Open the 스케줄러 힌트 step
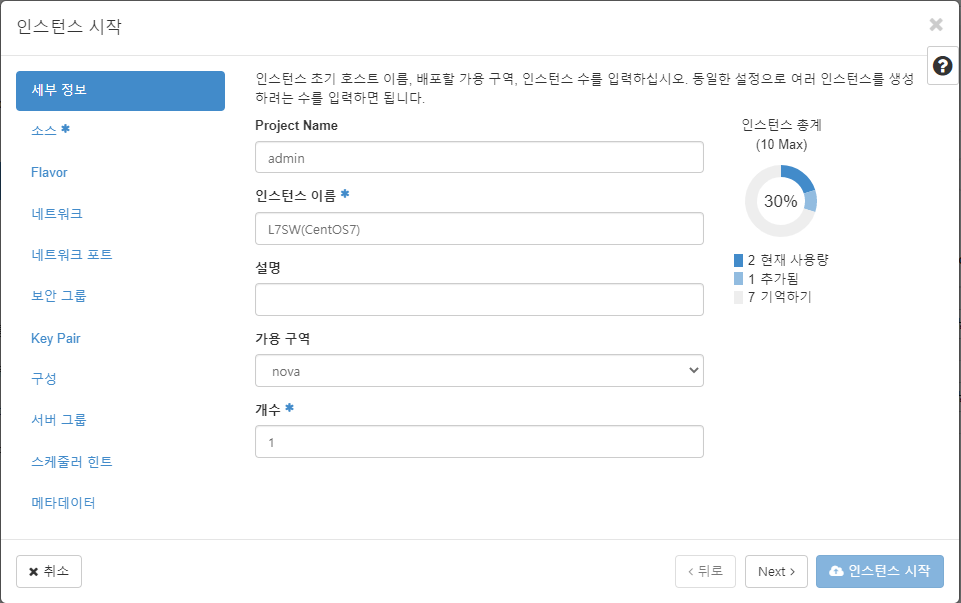Screen dimensions: 961x603 tap(72, 461)
